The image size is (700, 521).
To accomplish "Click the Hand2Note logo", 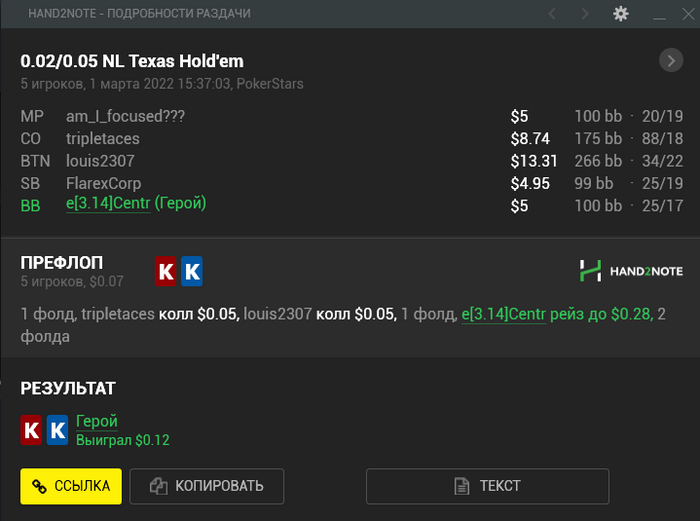I will [x=631, y=271].
